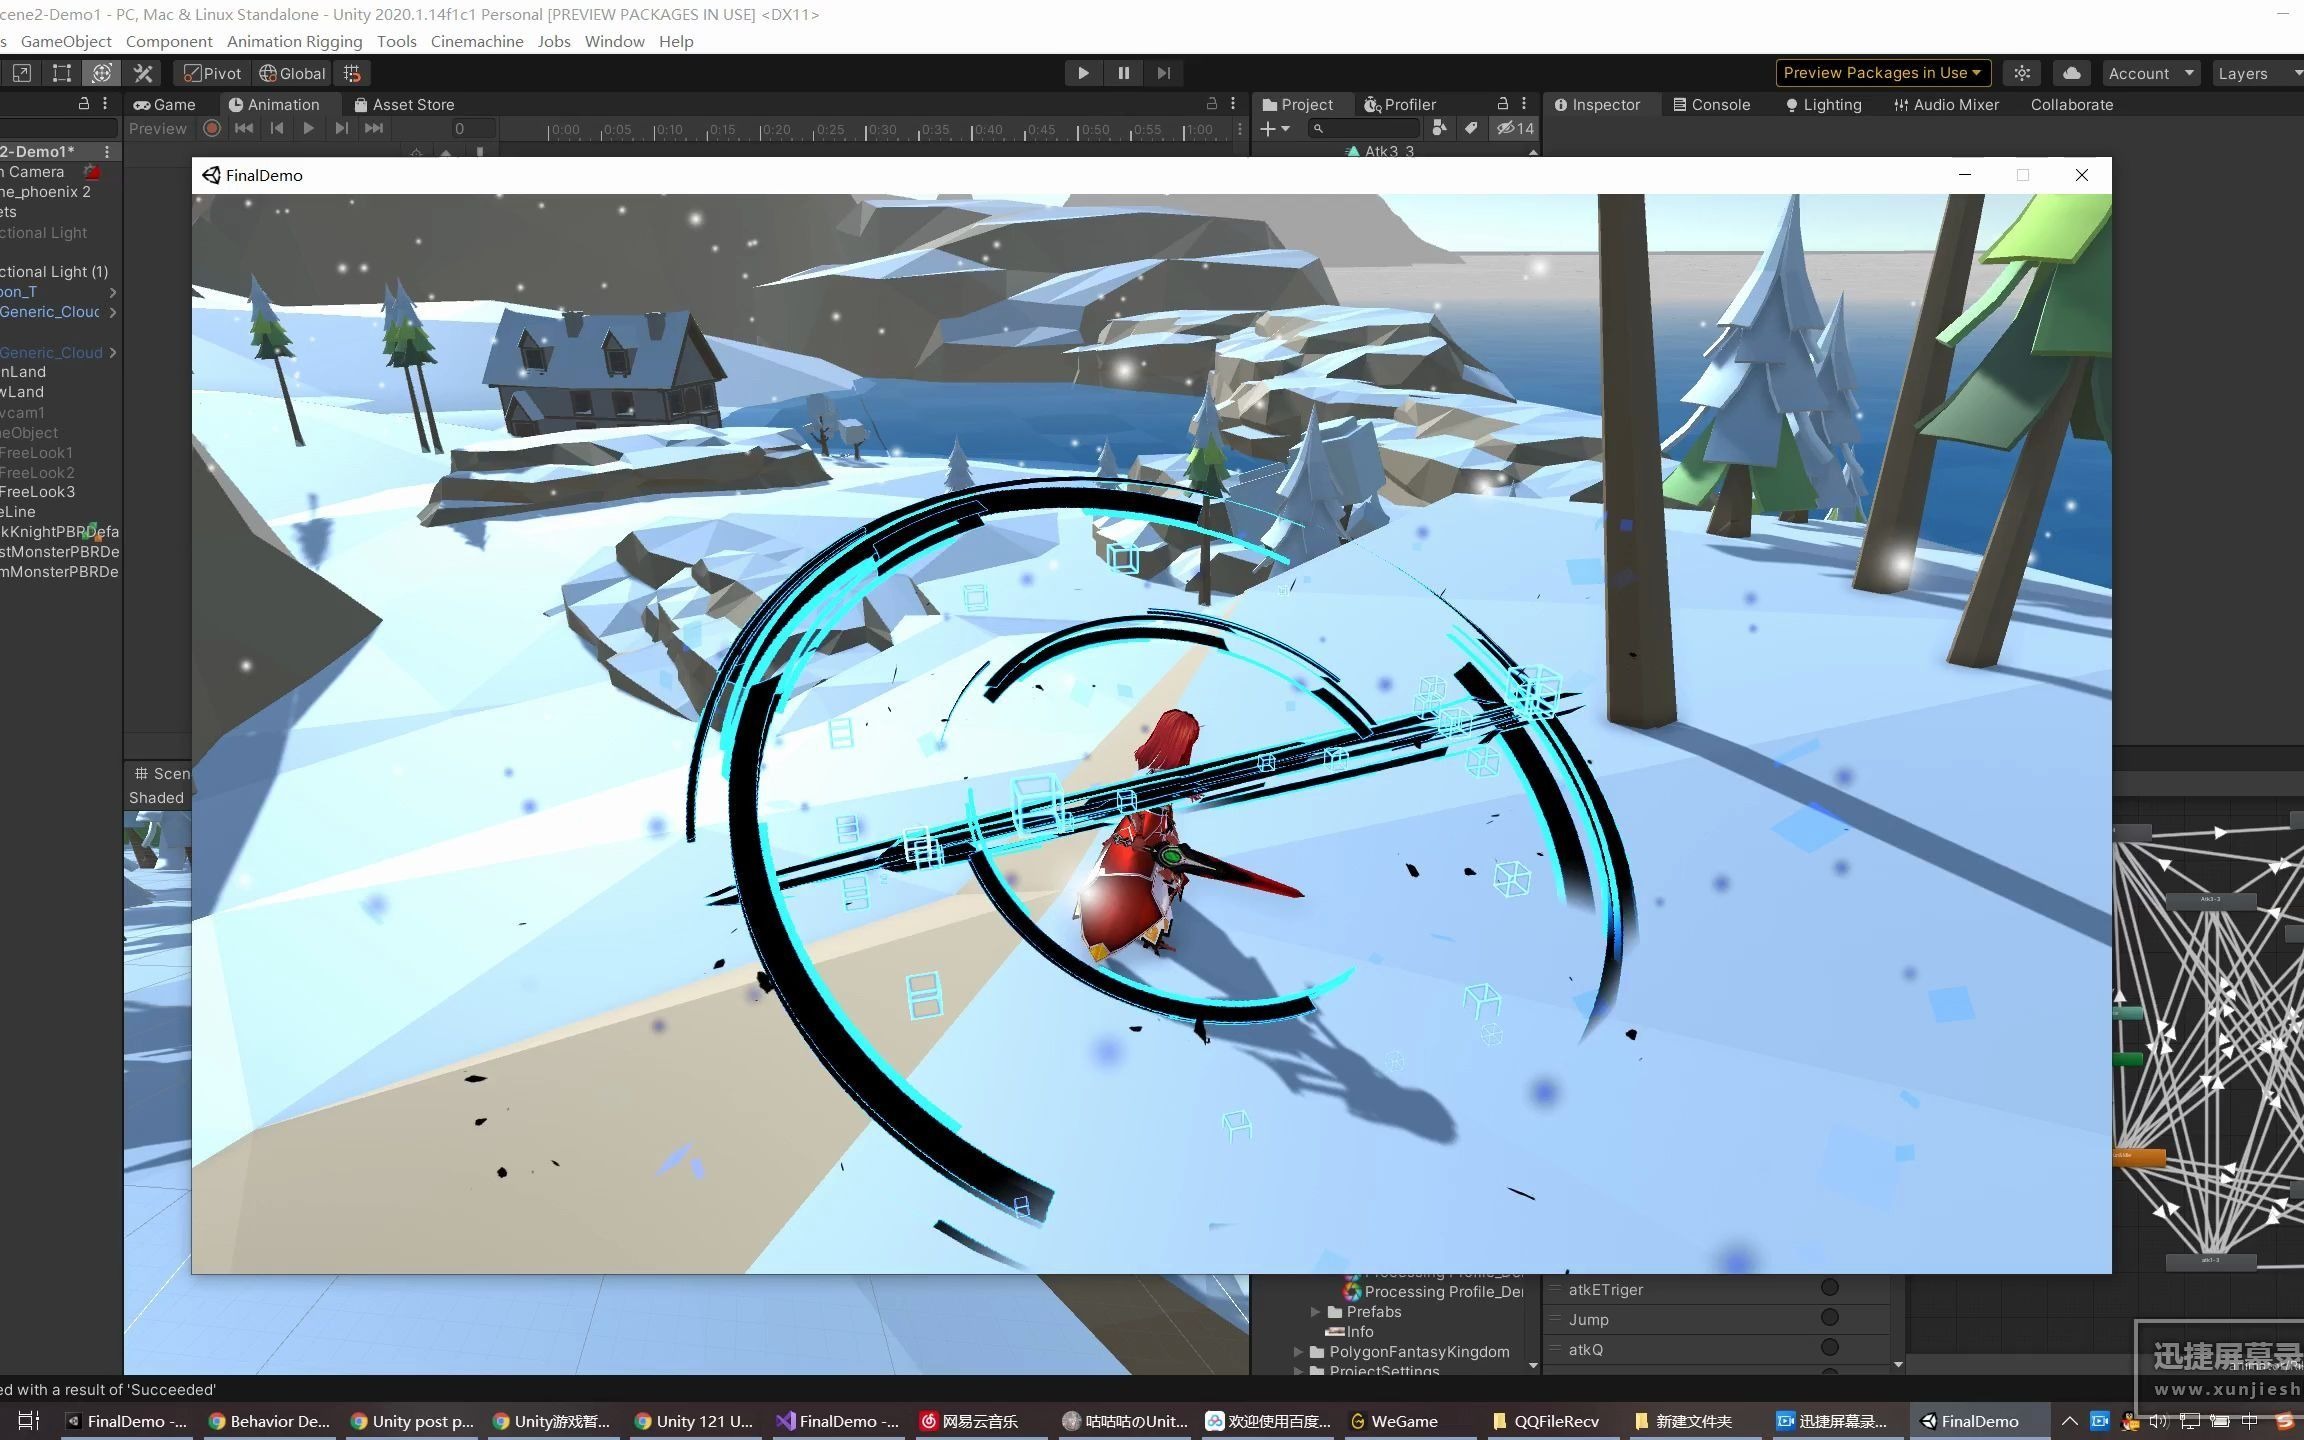Open the Preview Packages in Use dropdown

(1882, 72)
